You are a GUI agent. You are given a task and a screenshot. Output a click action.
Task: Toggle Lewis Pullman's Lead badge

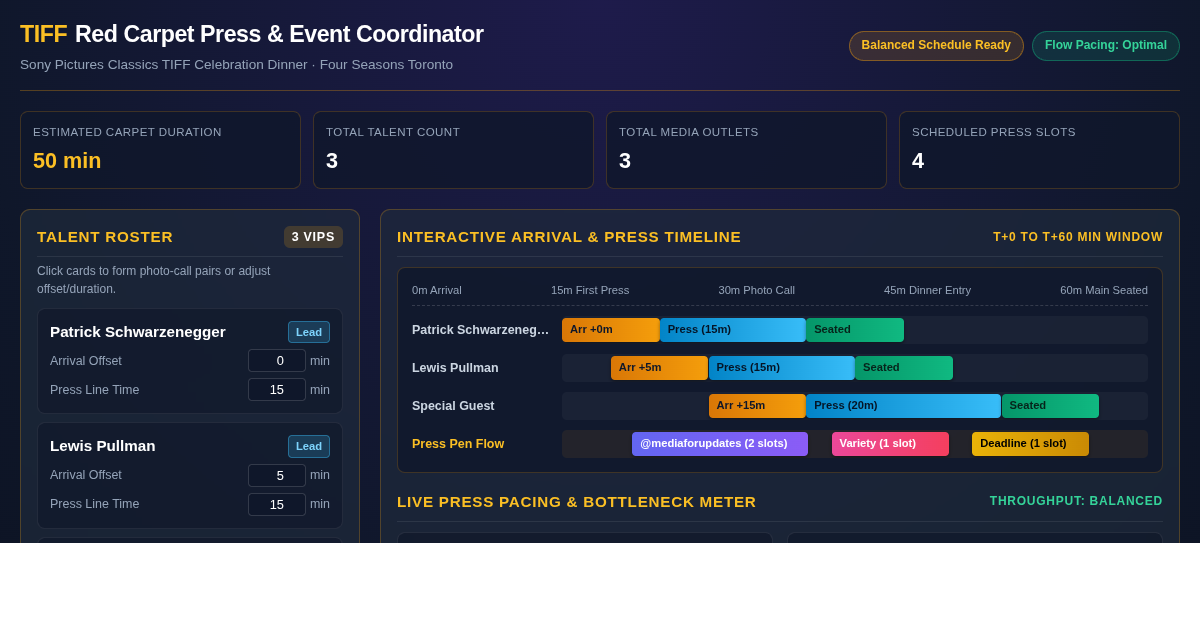[309, 446]
